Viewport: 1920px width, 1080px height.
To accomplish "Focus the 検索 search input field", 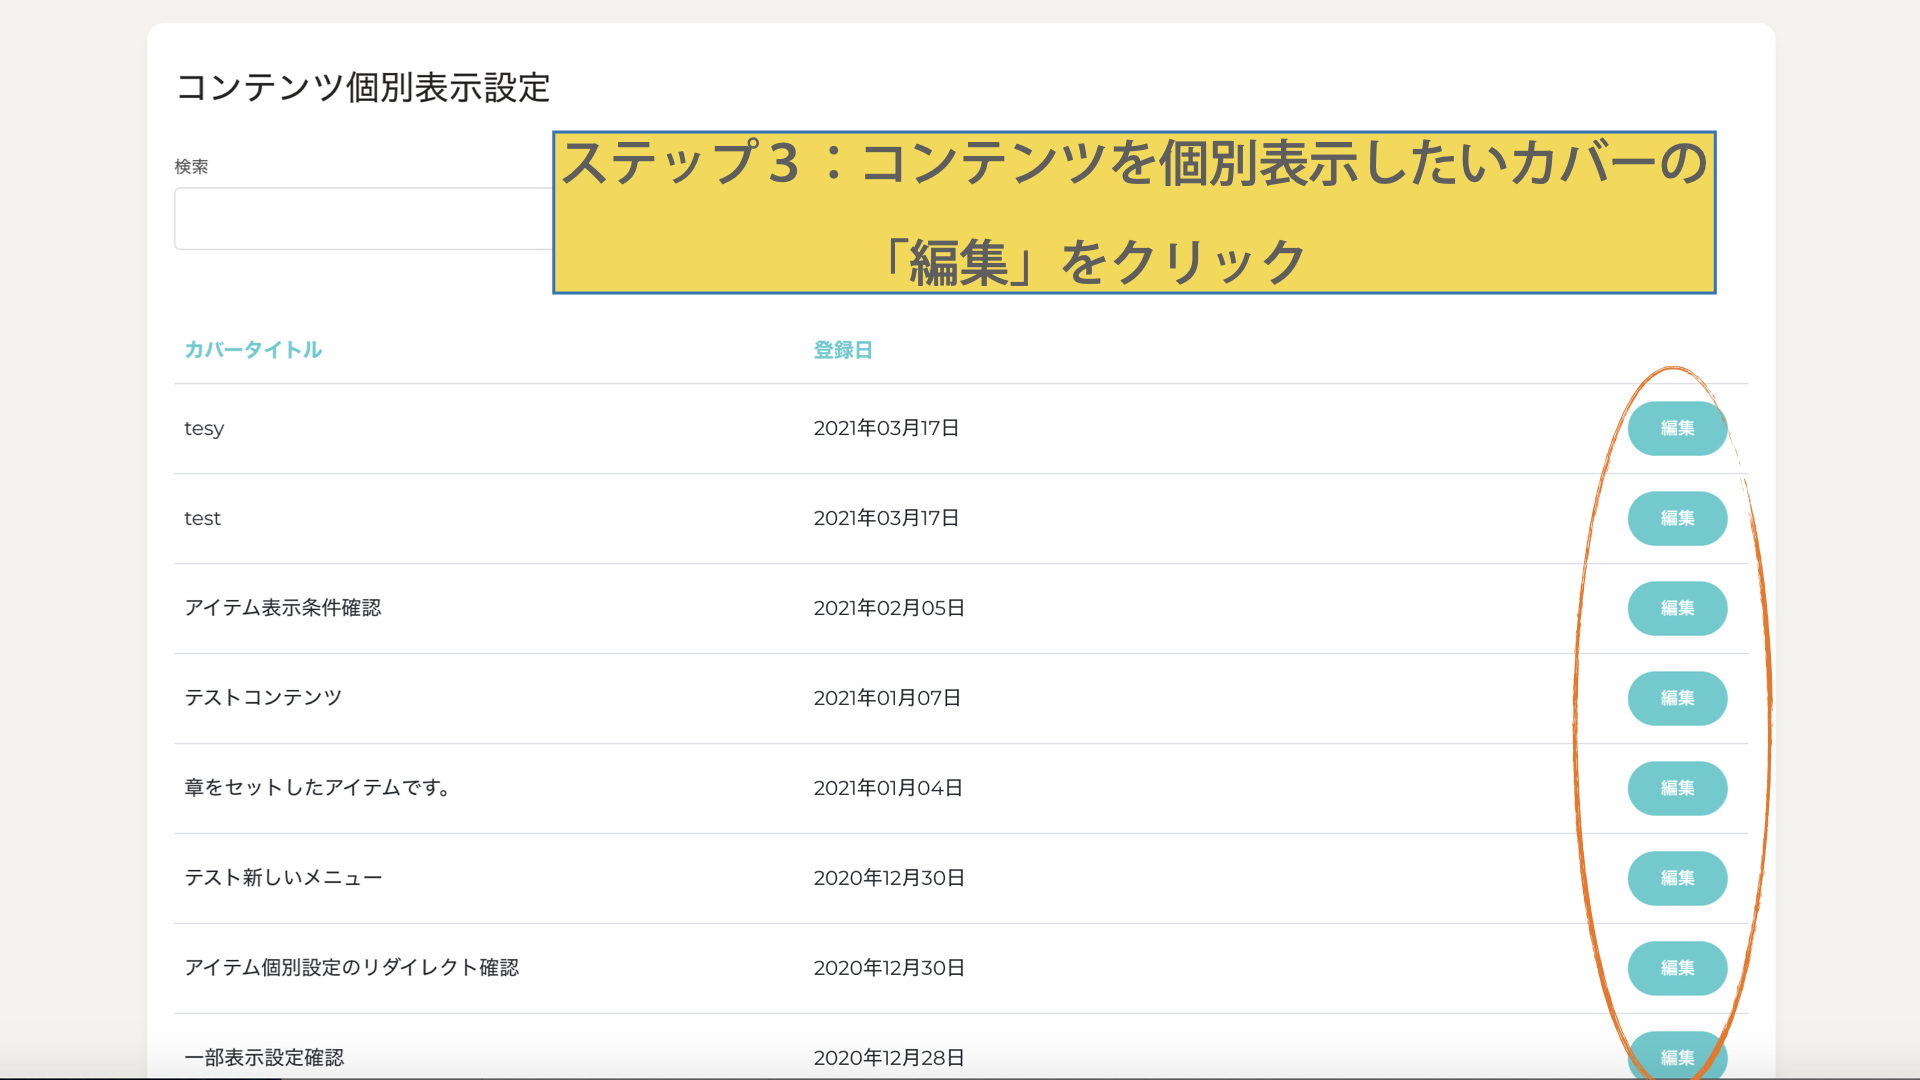I will [364, 218].
